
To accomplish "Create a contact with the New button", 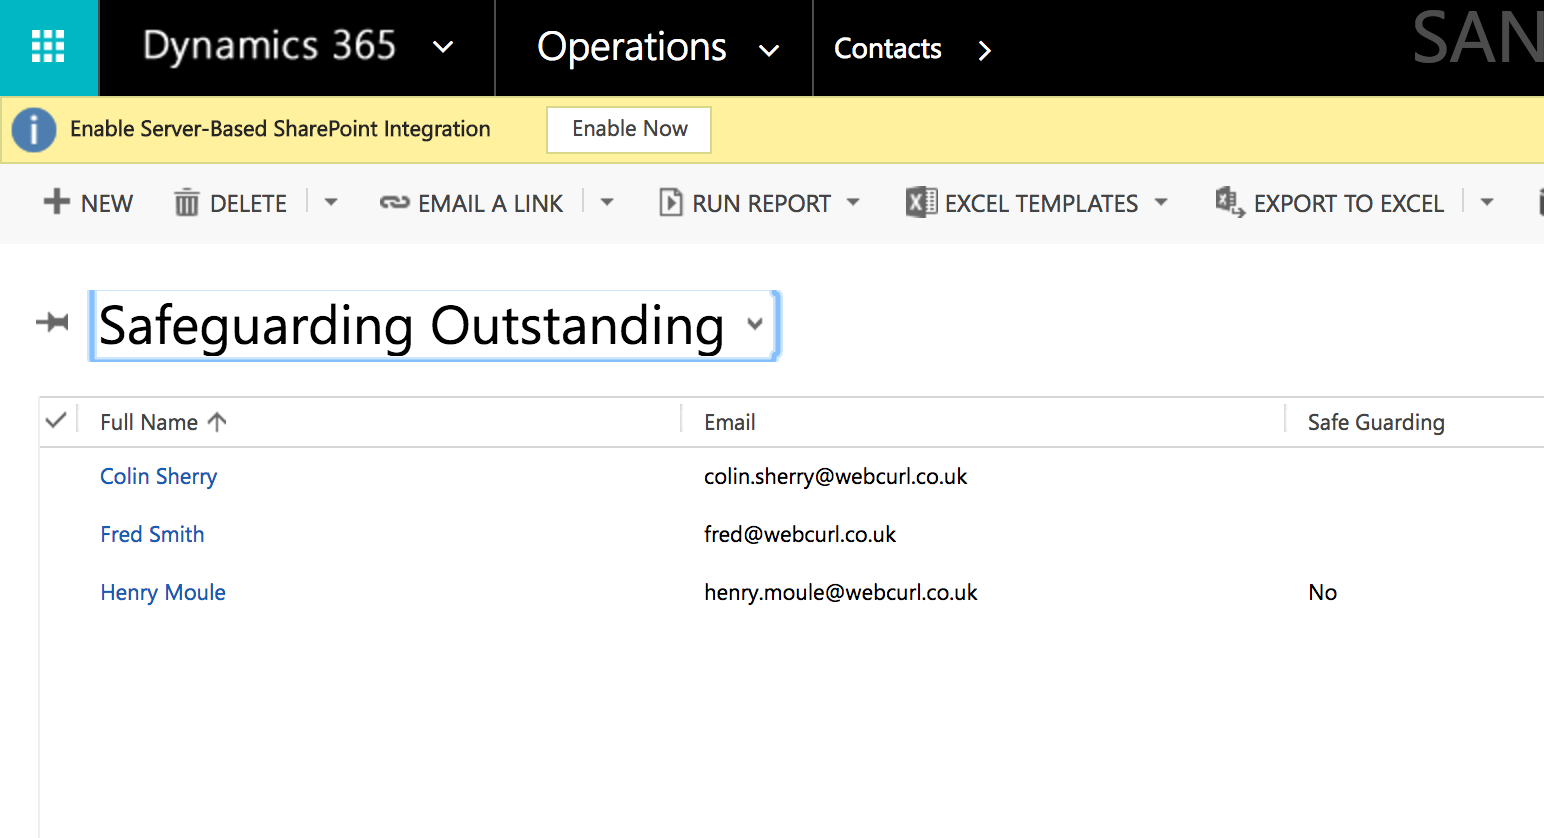I will (88, 202).
